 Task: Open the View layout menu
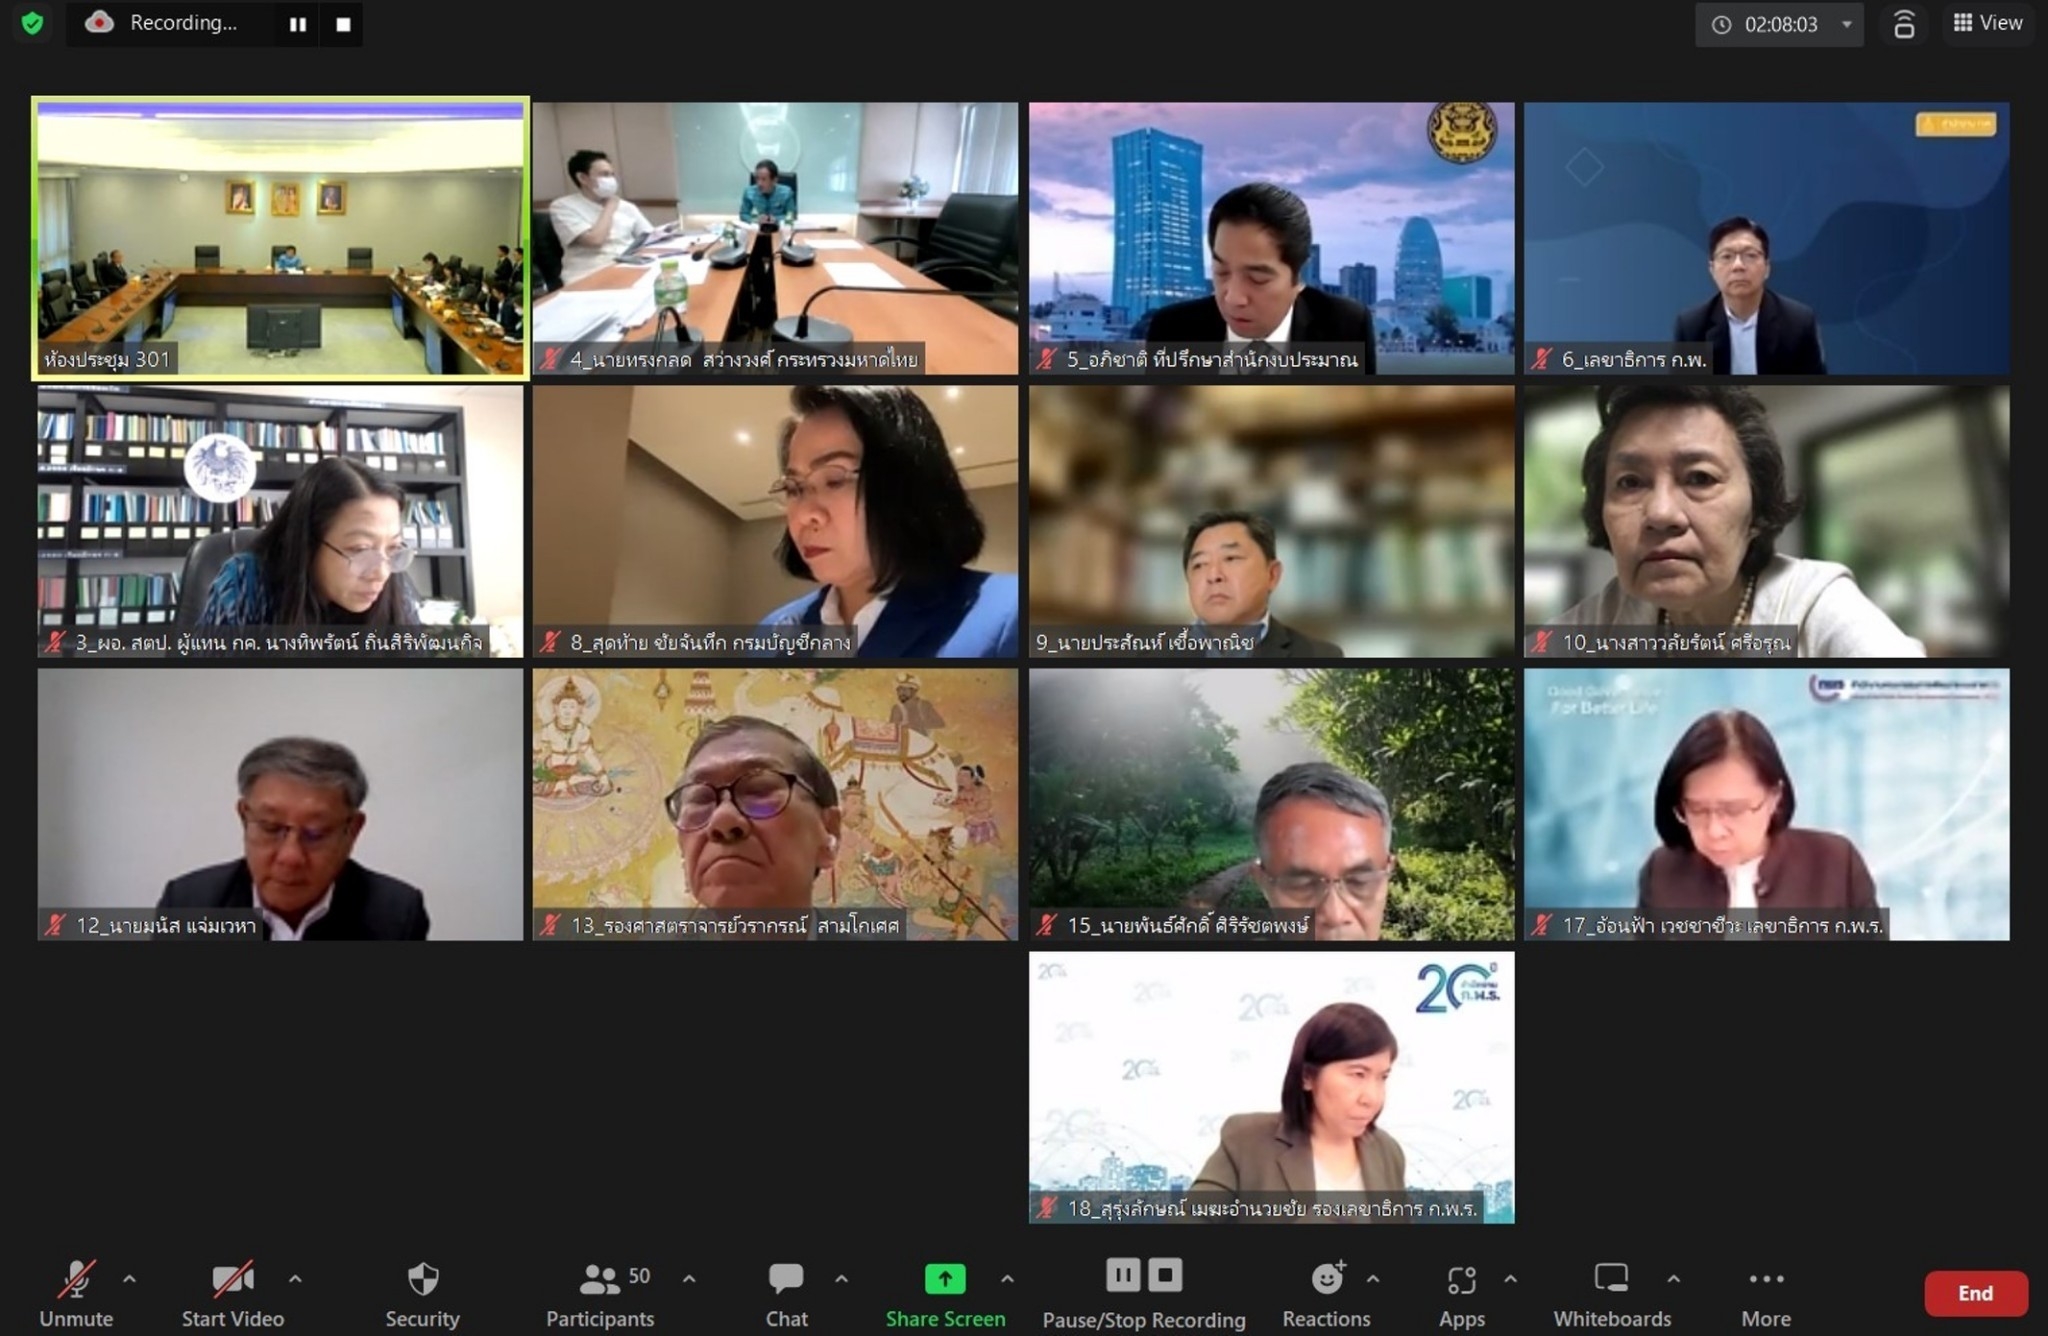(x=1988, y=23)
